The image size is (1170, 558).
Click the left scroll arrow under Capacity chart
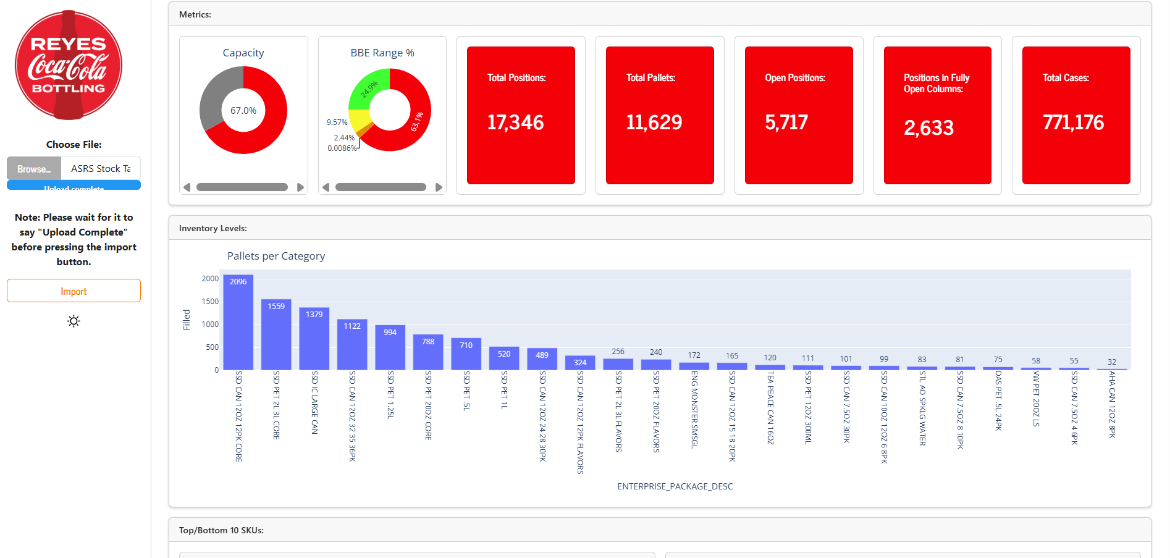[186, 187]
